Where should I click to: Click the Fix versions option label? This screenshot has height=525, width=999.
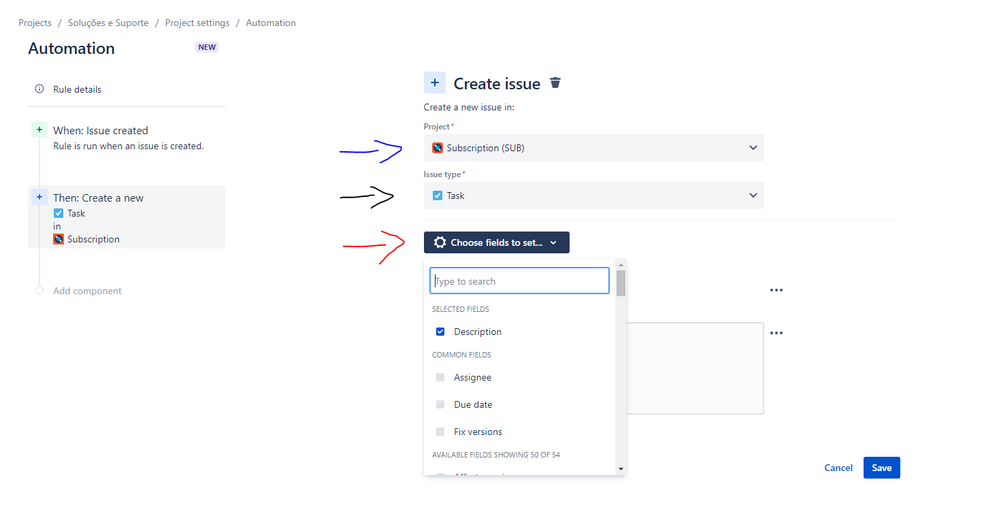[478, 431]
